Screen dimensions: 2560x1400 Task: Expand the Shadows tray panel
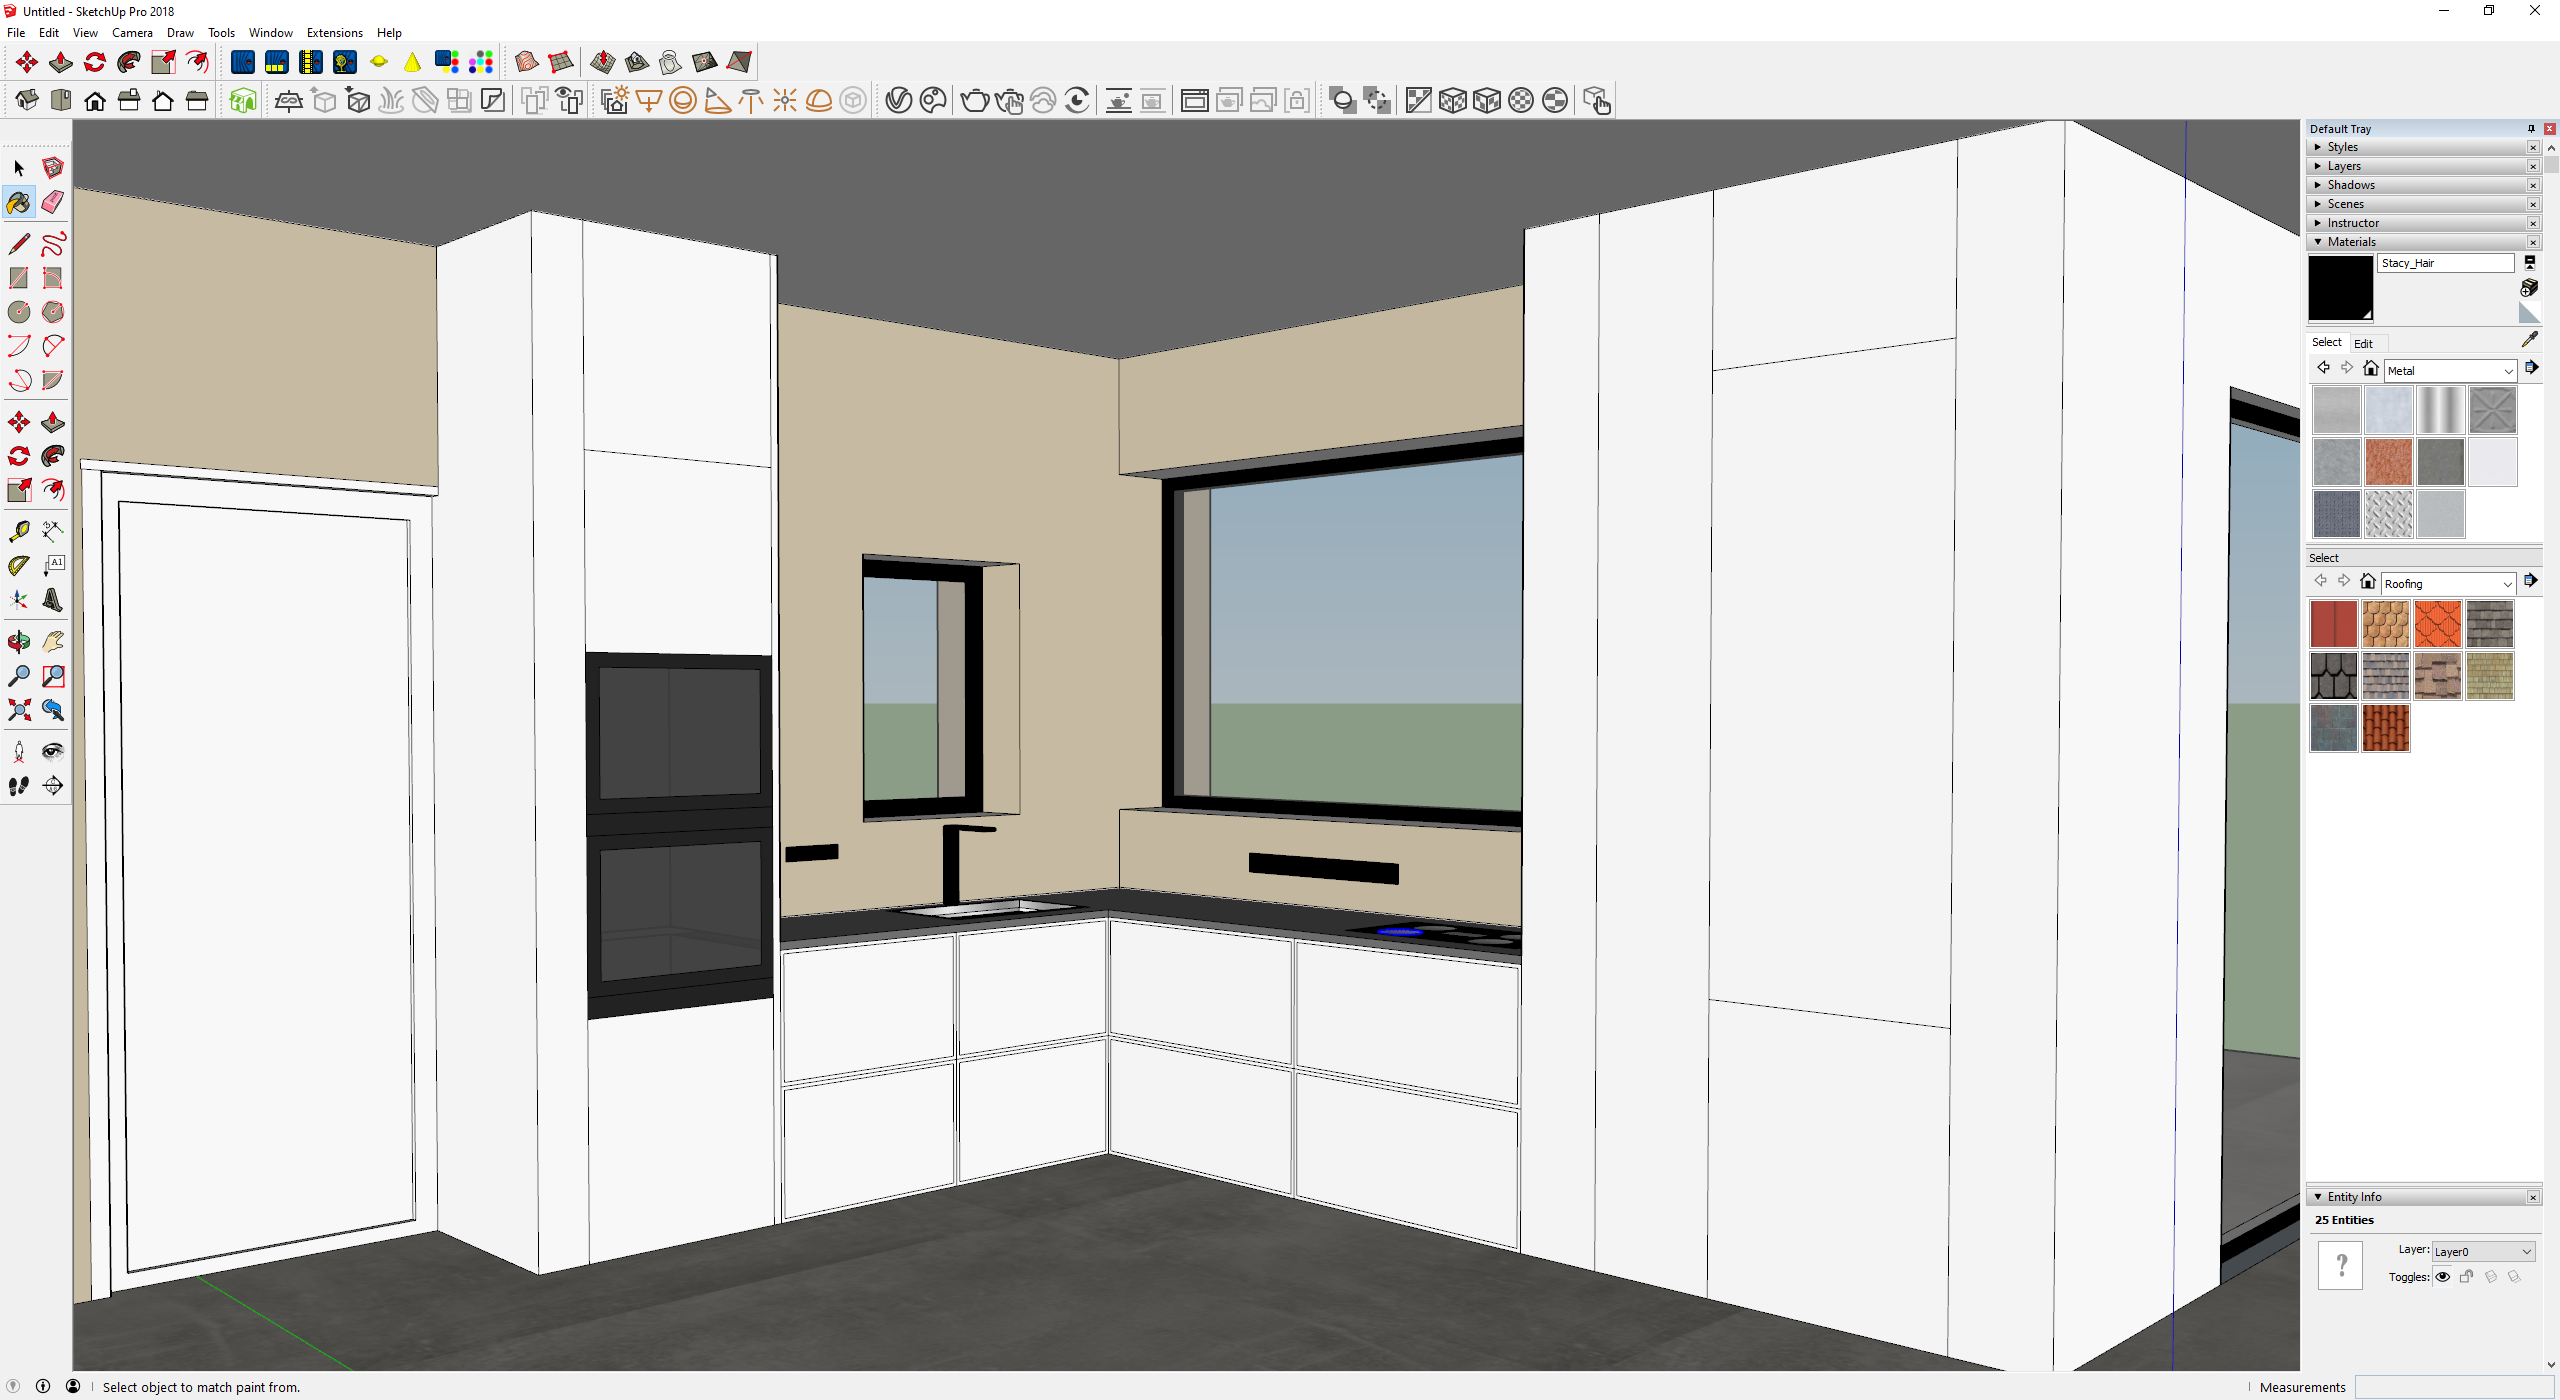pos(2350,185)
